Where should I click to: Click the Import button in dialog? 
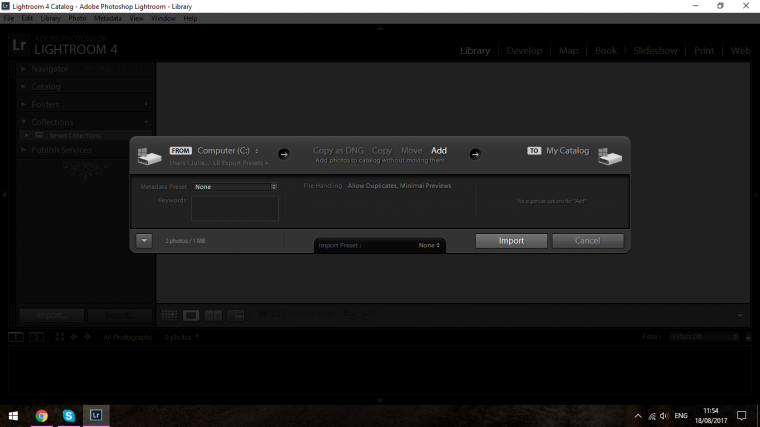[x=511, y=241]
